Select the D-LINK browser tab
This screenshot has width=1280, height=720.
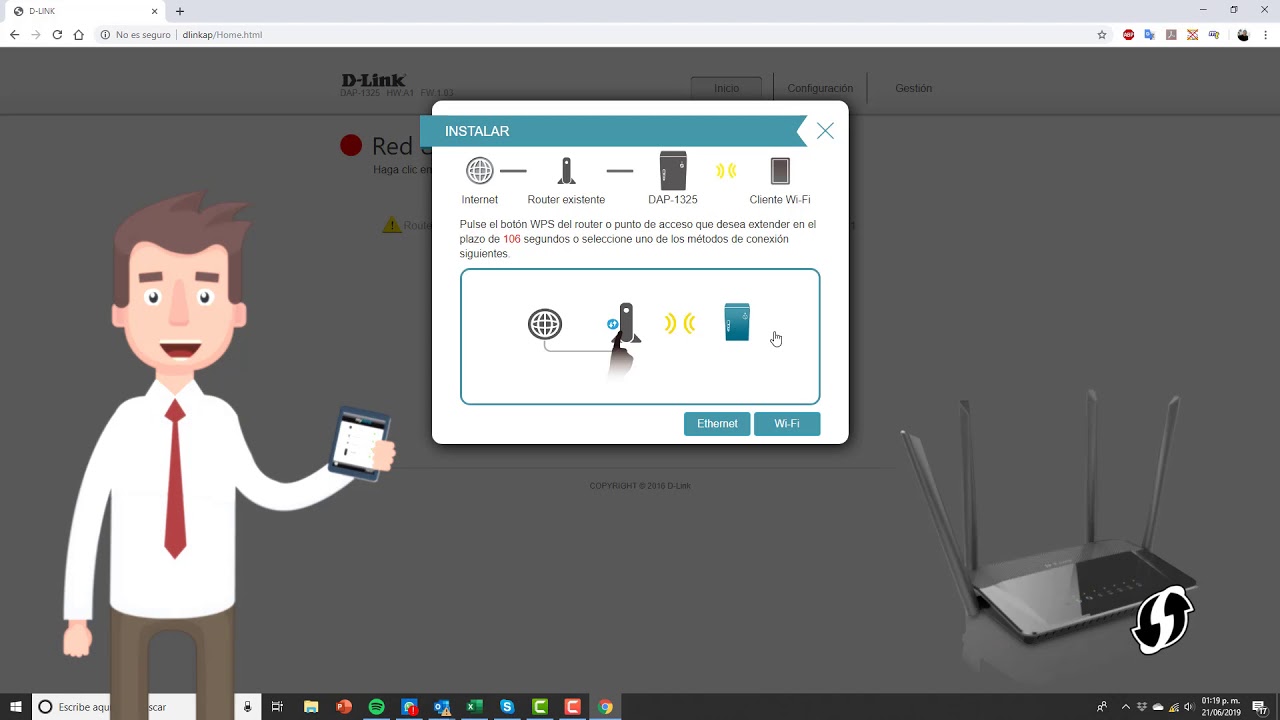pos(84,11)
